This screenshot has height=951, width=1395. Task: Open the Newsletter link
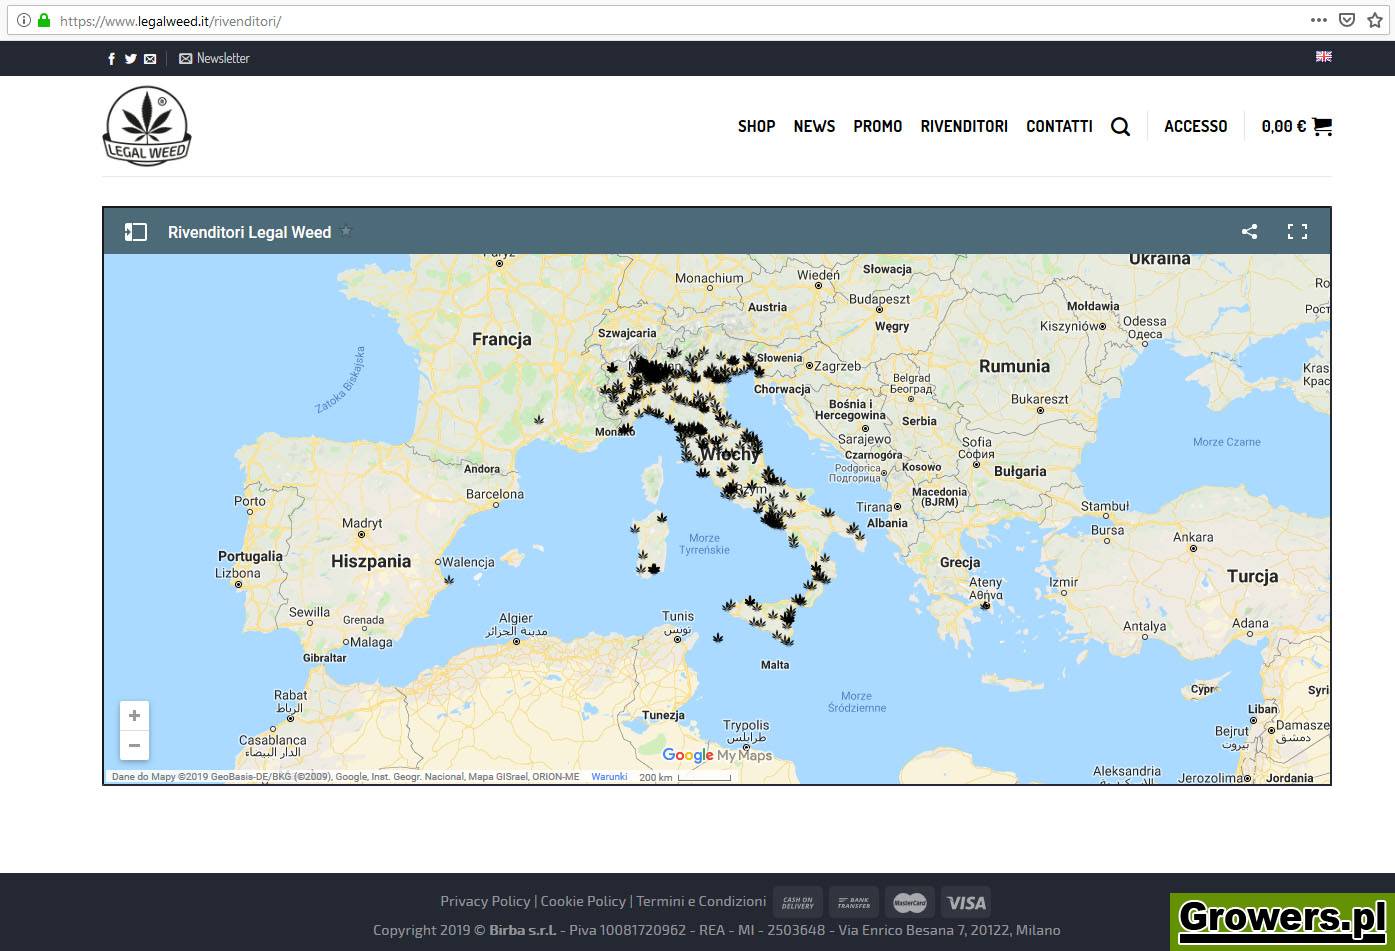(x=214, y=59)
